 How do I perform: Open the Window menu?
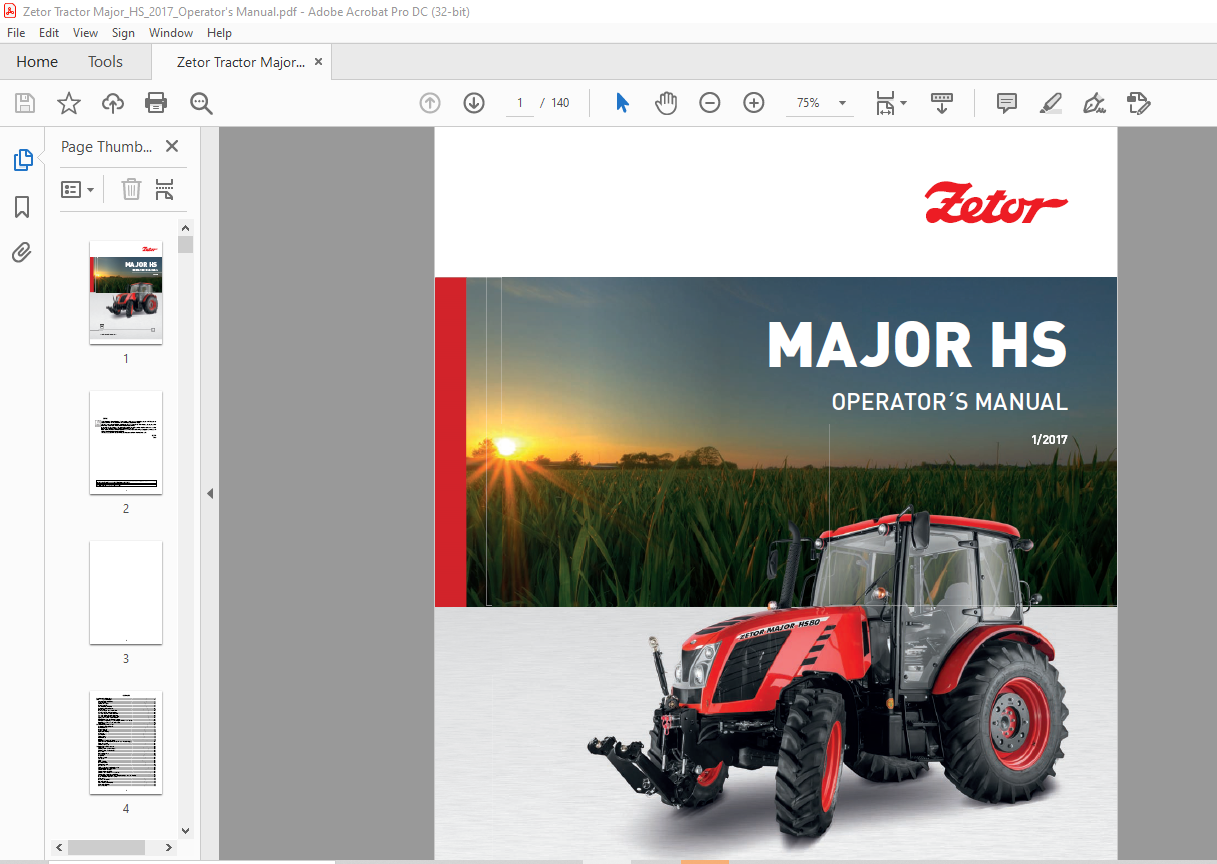tap(171, 33)
